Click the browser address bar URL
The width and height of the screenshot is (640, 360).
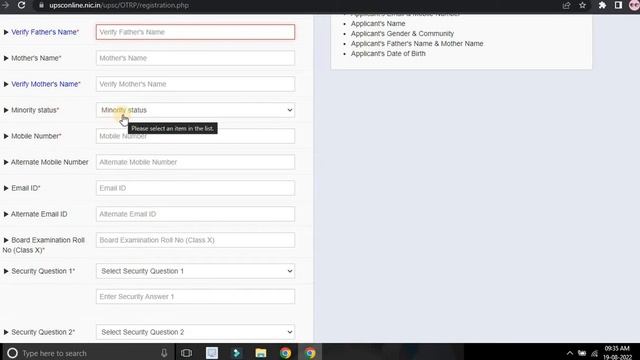(x=119, y=5)
